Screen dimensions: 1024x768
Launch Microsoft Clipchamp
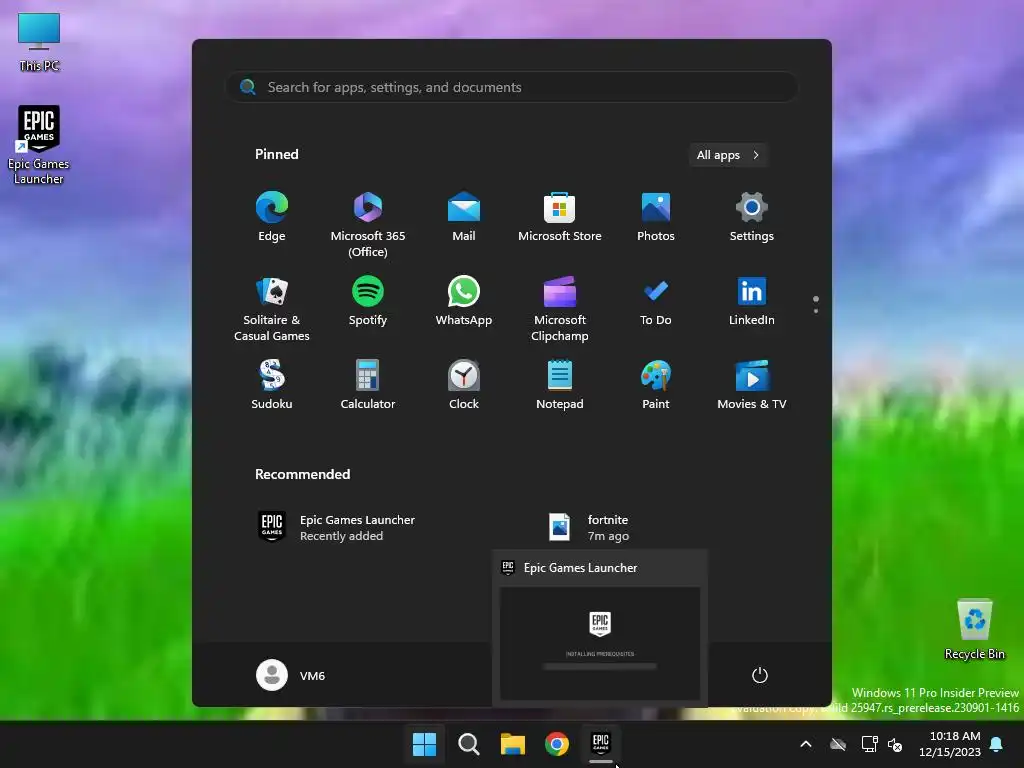tap(560, 308)
